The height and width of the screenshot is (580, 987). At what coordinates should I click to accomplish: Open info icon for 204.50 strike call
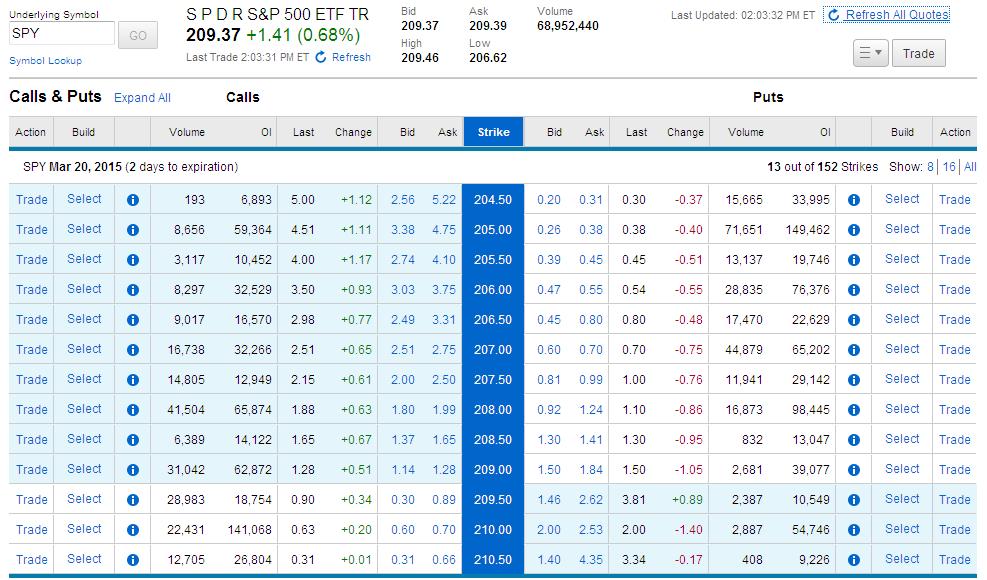point(133,200)
